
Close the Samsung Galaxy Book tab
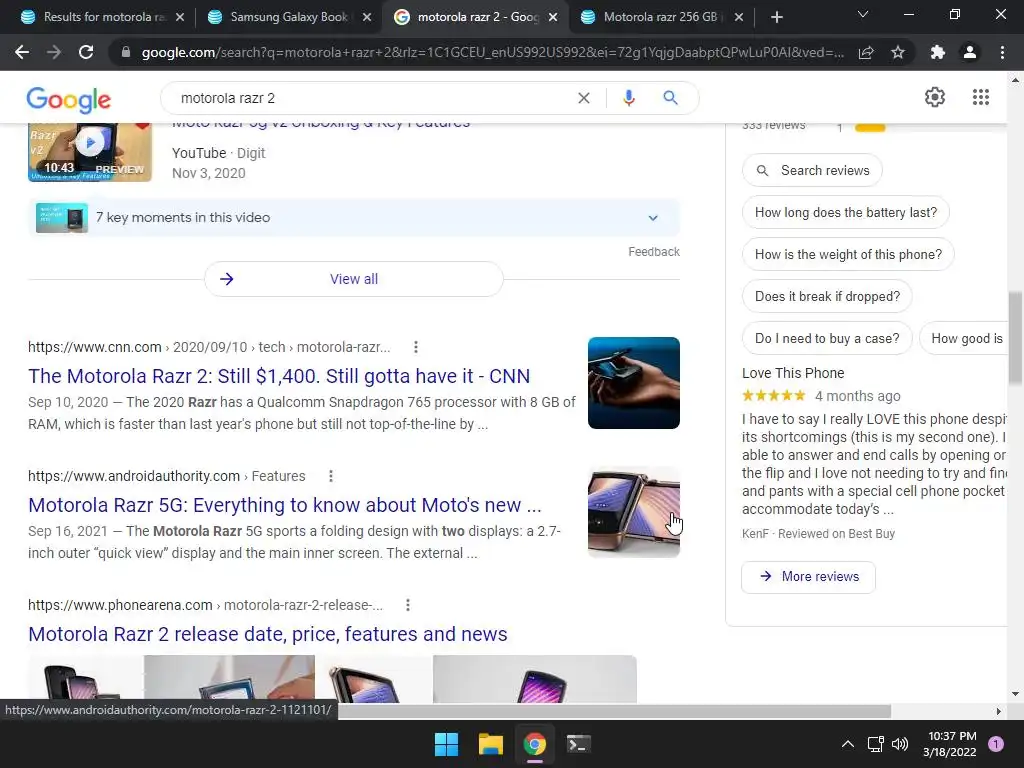click(x=367, y=17)
